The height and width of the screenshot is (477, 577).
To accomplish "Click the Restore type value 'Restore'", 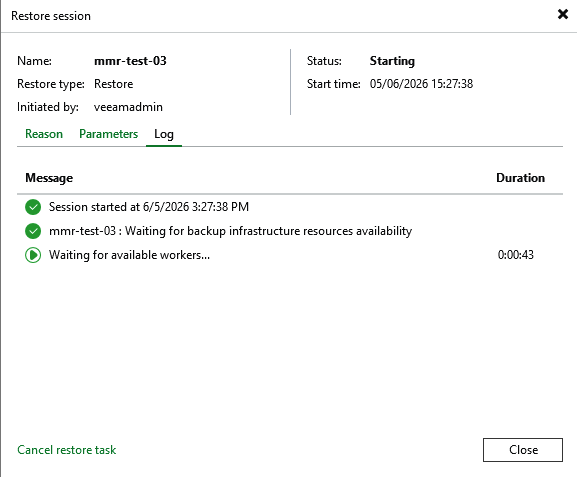I will 113,84.
